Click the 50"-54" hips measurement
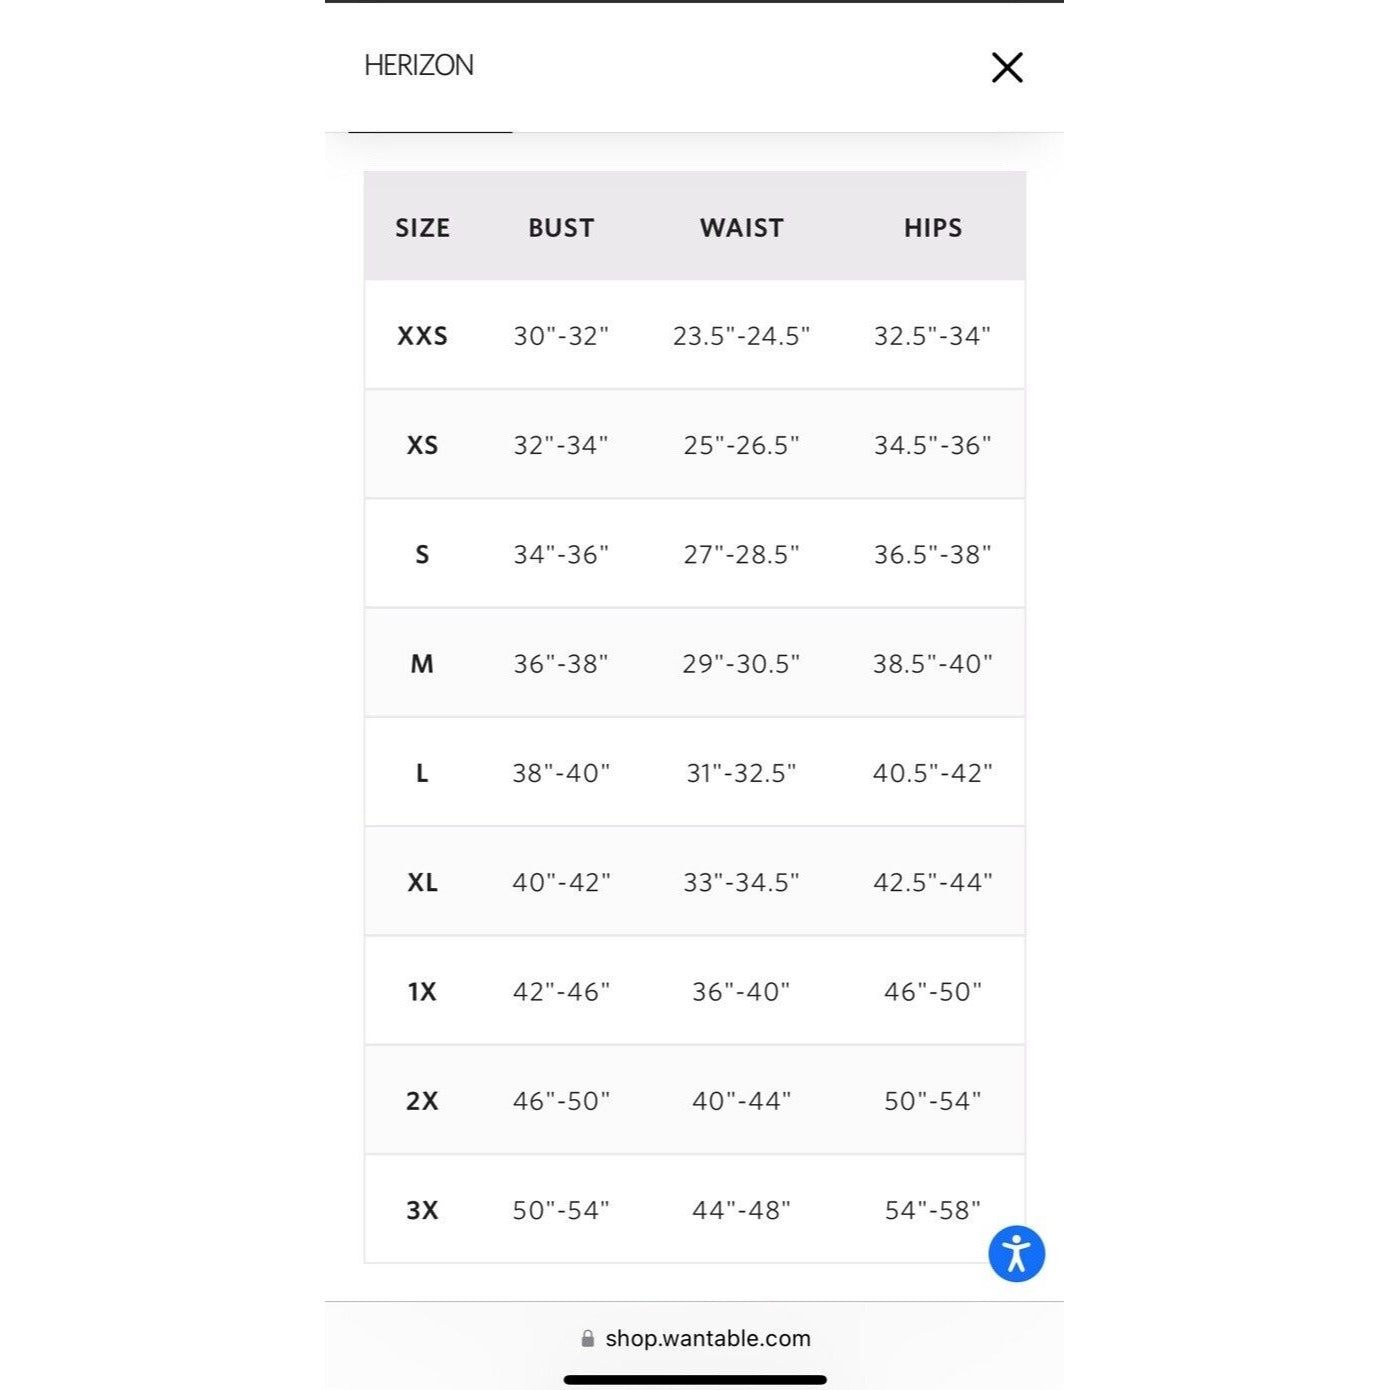 (933, 1102)
